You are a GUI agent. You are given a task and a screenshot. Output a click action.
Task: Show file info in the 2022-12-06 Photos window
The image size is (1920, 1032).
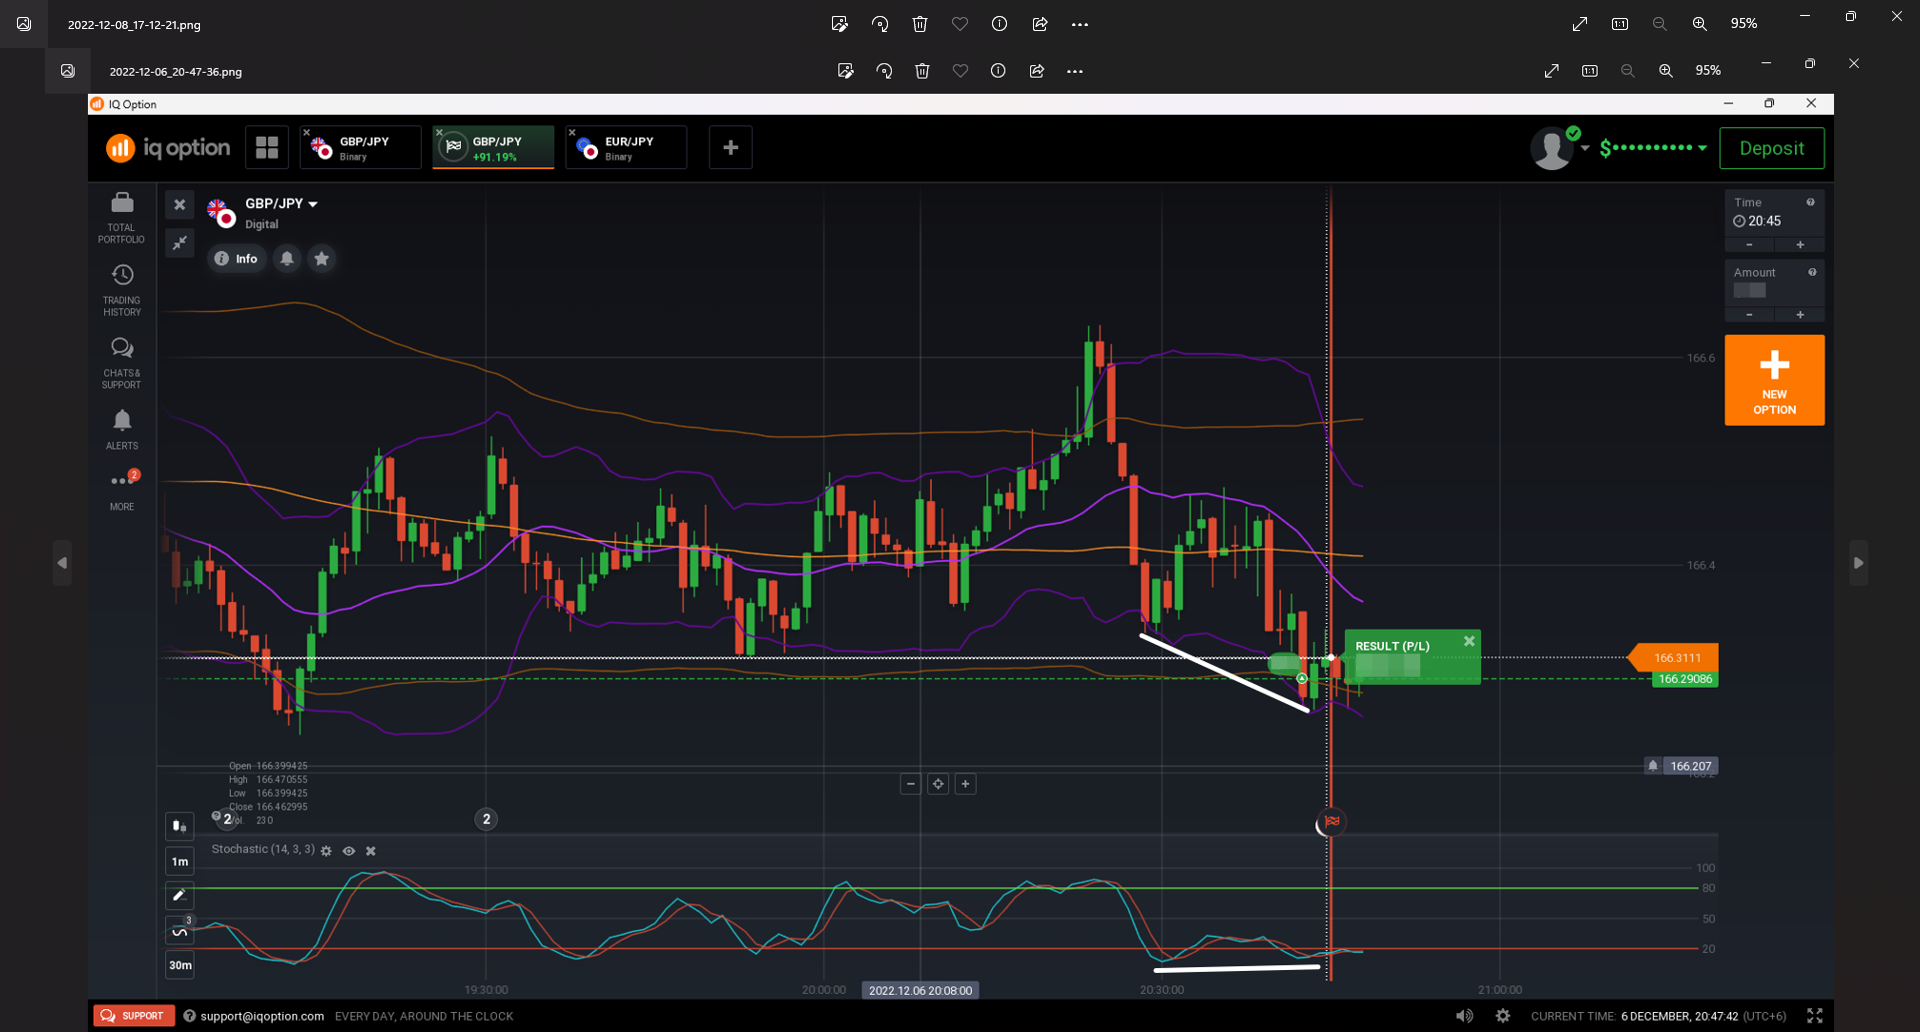click(998, 71)
